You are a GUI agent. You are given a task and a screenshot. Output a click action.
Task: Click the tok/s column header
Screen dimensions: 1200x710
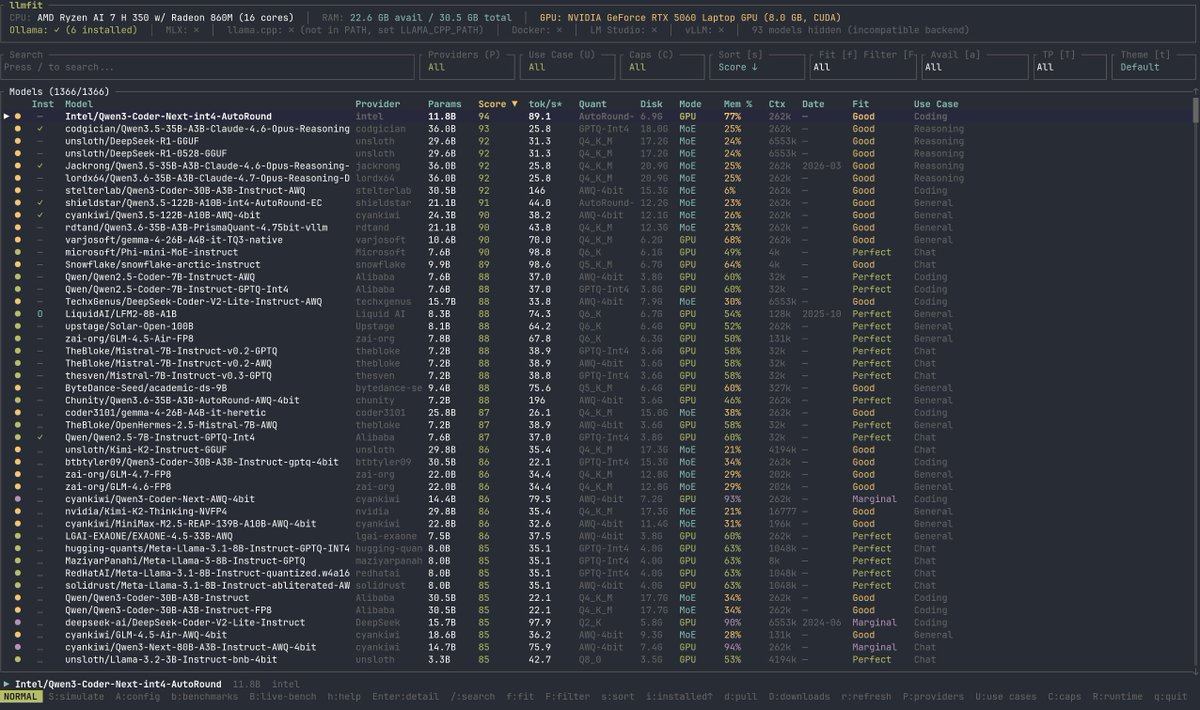click(545, 104)
